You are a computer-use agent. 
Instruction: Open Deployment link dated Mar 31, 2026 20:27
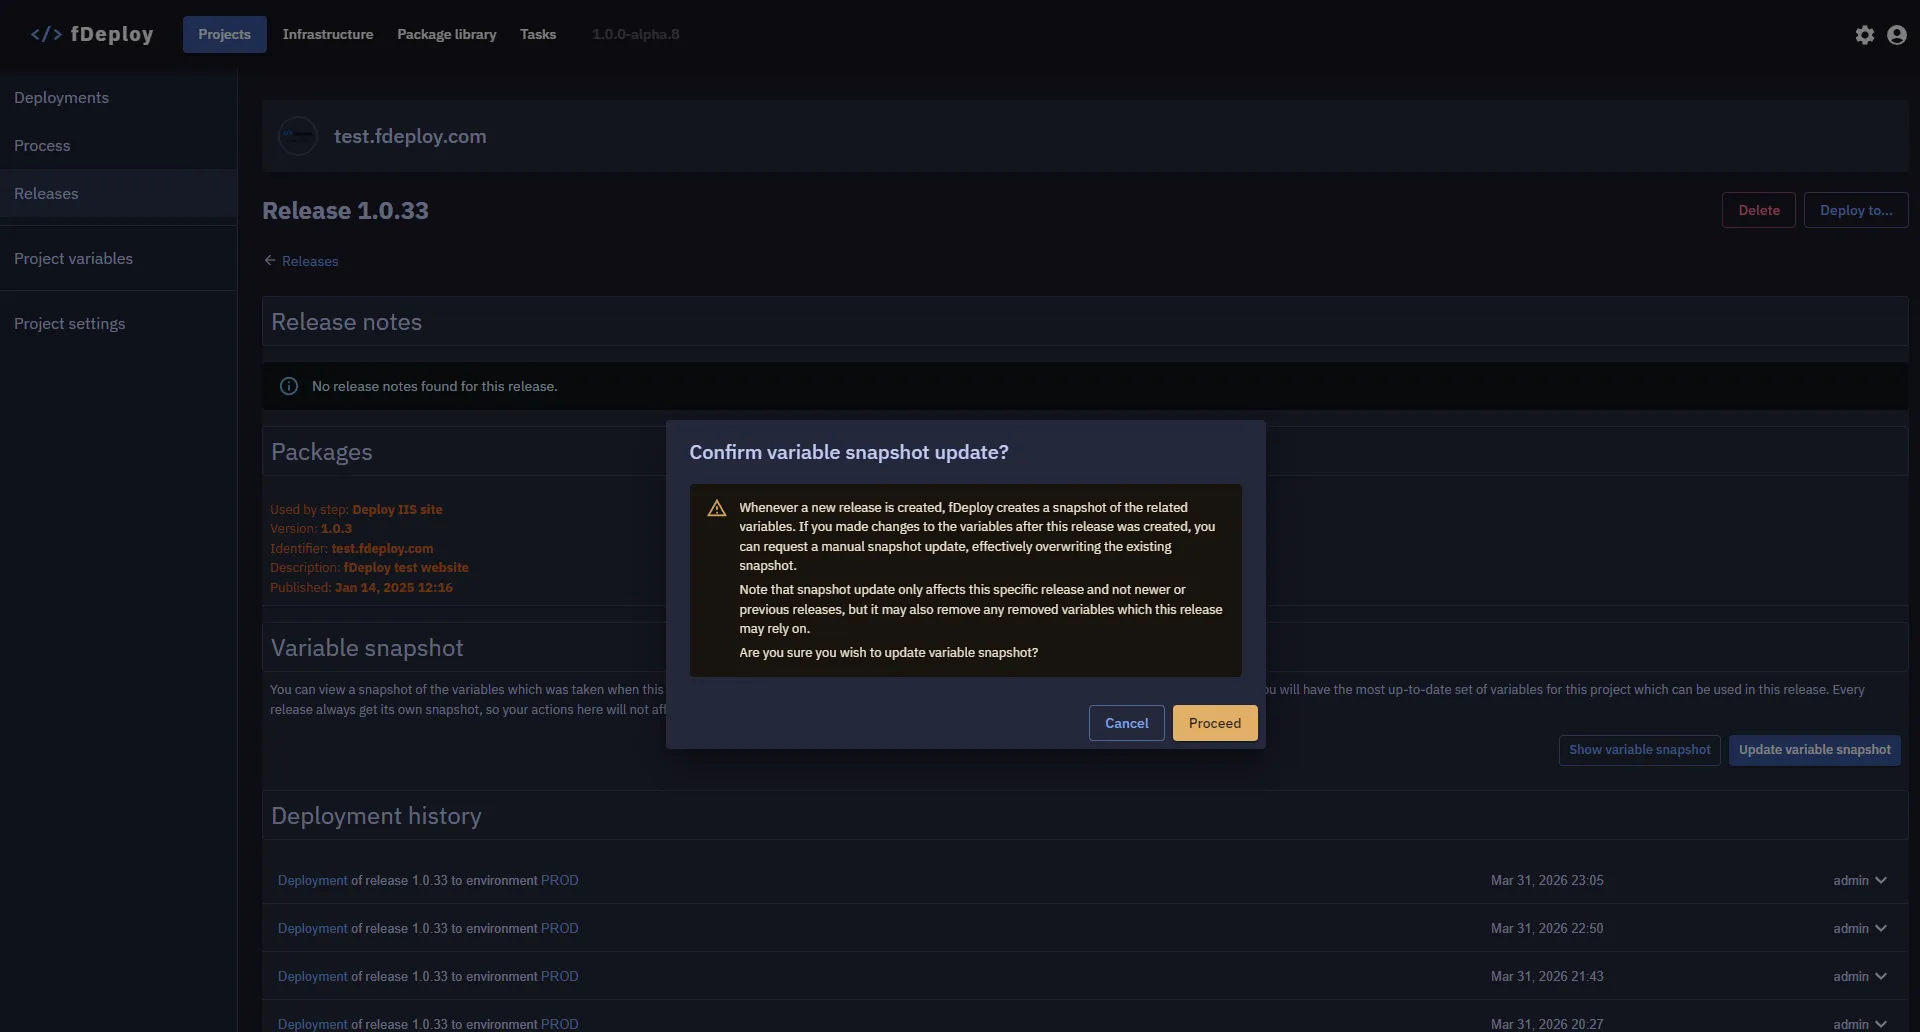pyautogui.click(x=313, y=1024)
